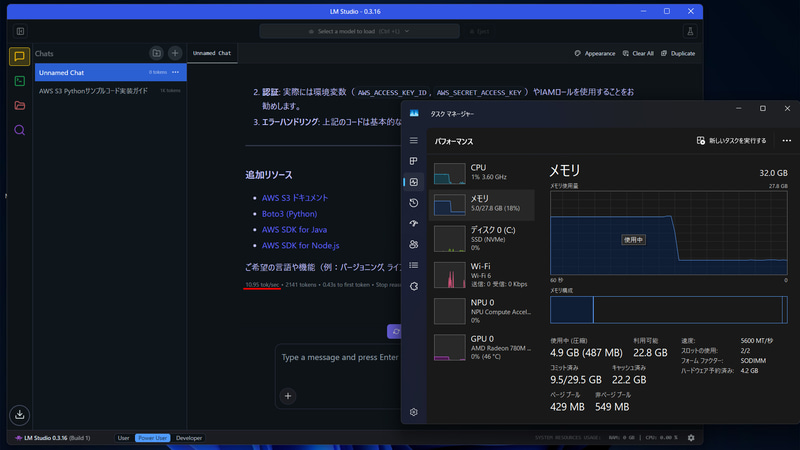Screen dimensions: 800x450
Task: Run new task in Task Manager
Action: (732, 141)
